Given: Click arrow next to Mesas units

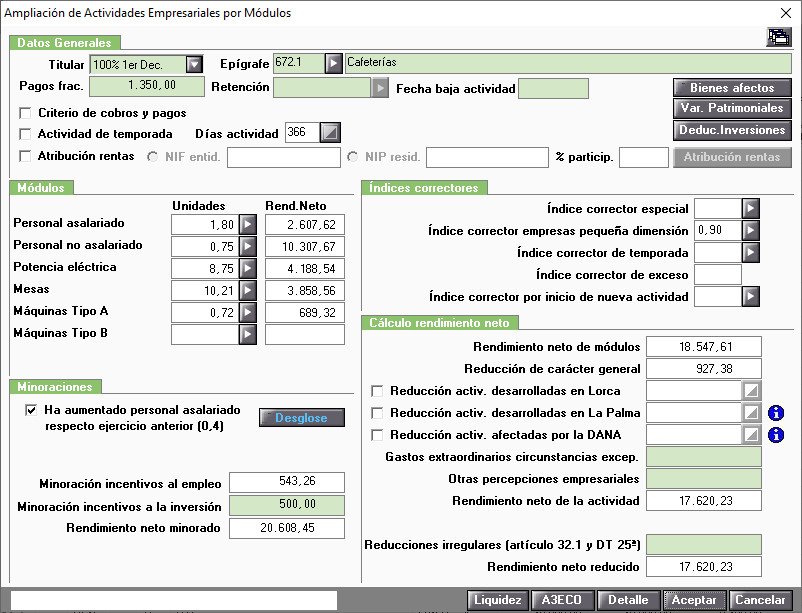Looking at the screenshot, I should (248, 291).
